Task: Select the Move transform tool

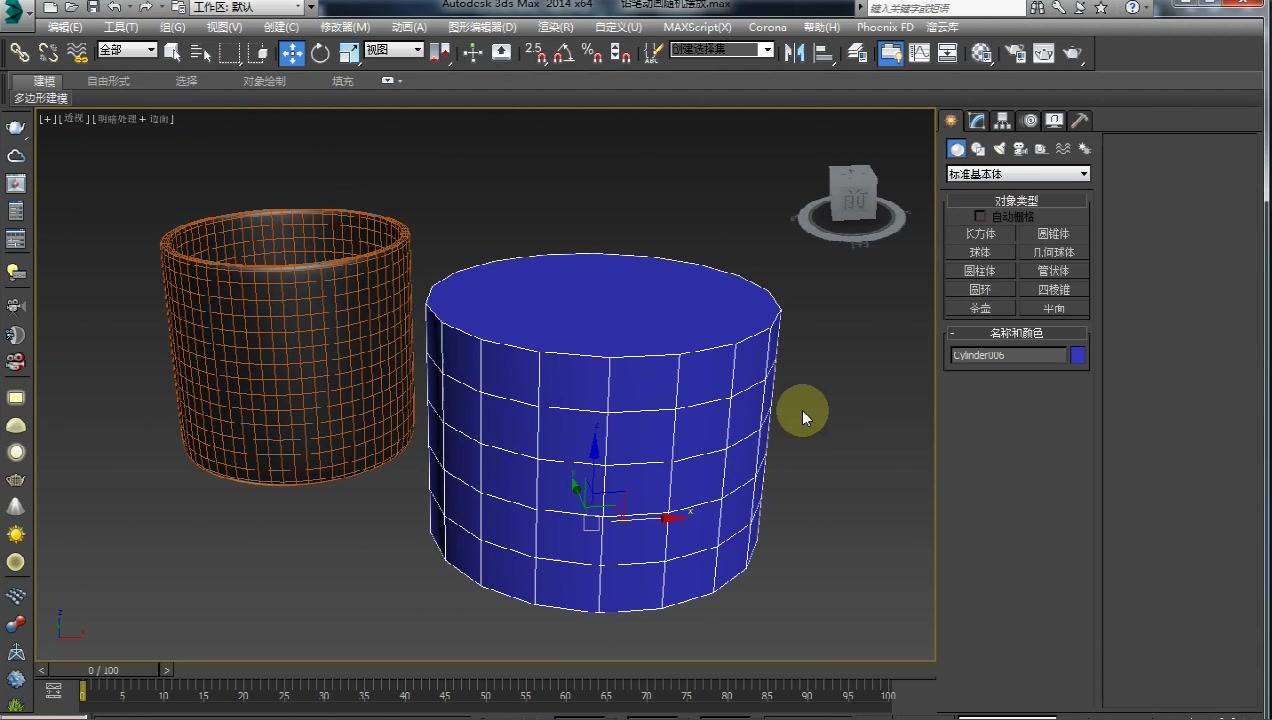Action: (291, 53)
